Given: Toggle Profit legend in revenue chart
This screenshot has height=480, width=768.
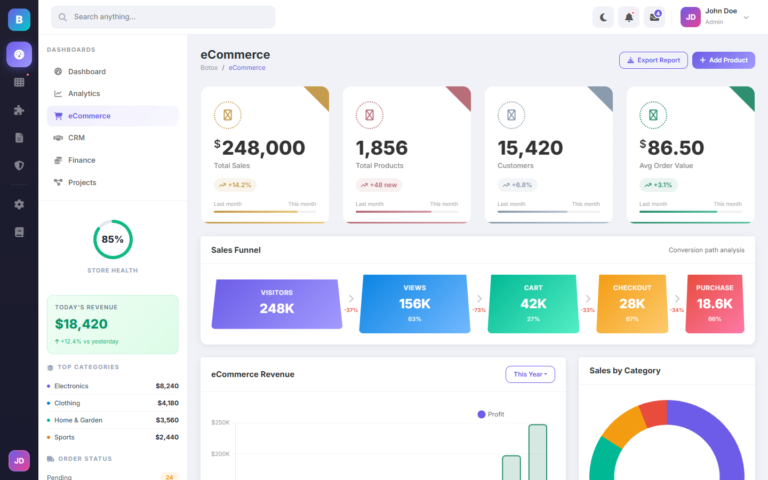Looking at the screenshot, I should 491,414.
